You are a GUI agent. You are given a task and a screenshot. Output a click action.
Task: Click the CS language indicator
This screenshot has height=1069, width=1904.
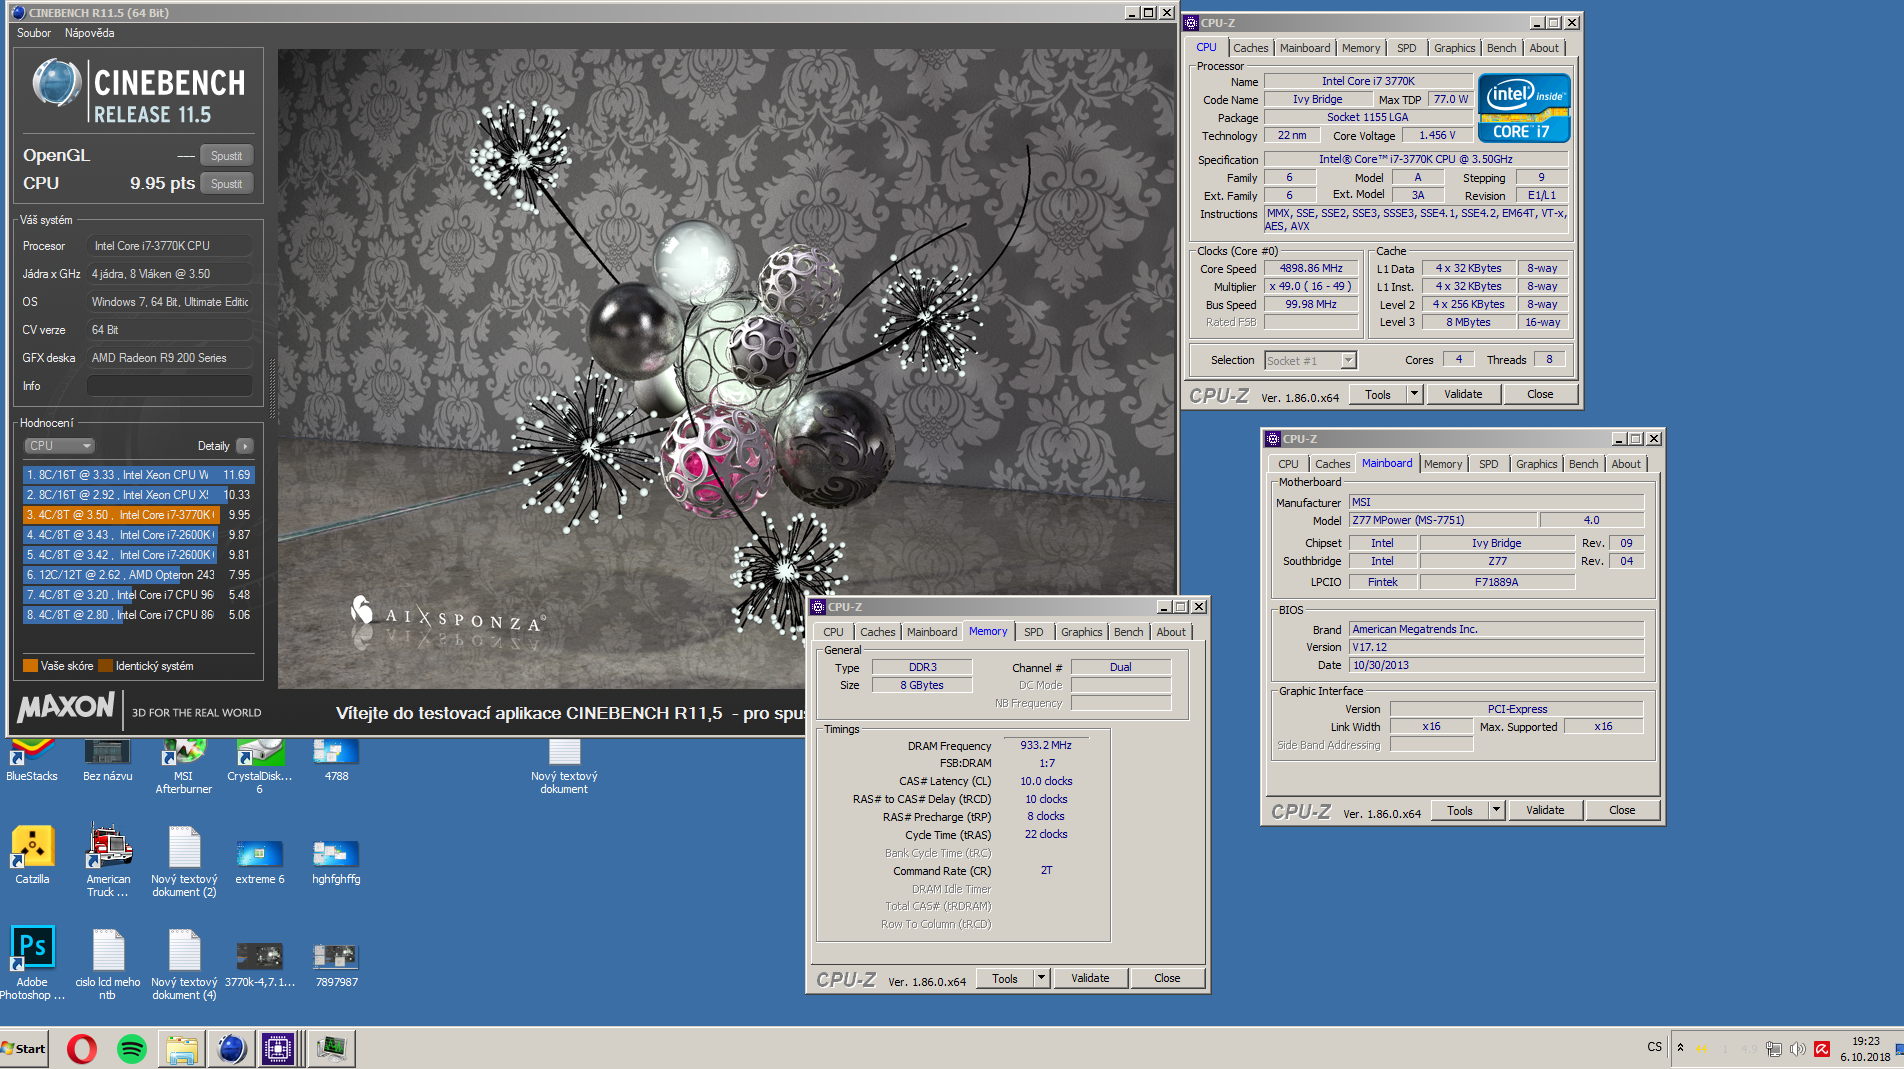(1654, 1048)
